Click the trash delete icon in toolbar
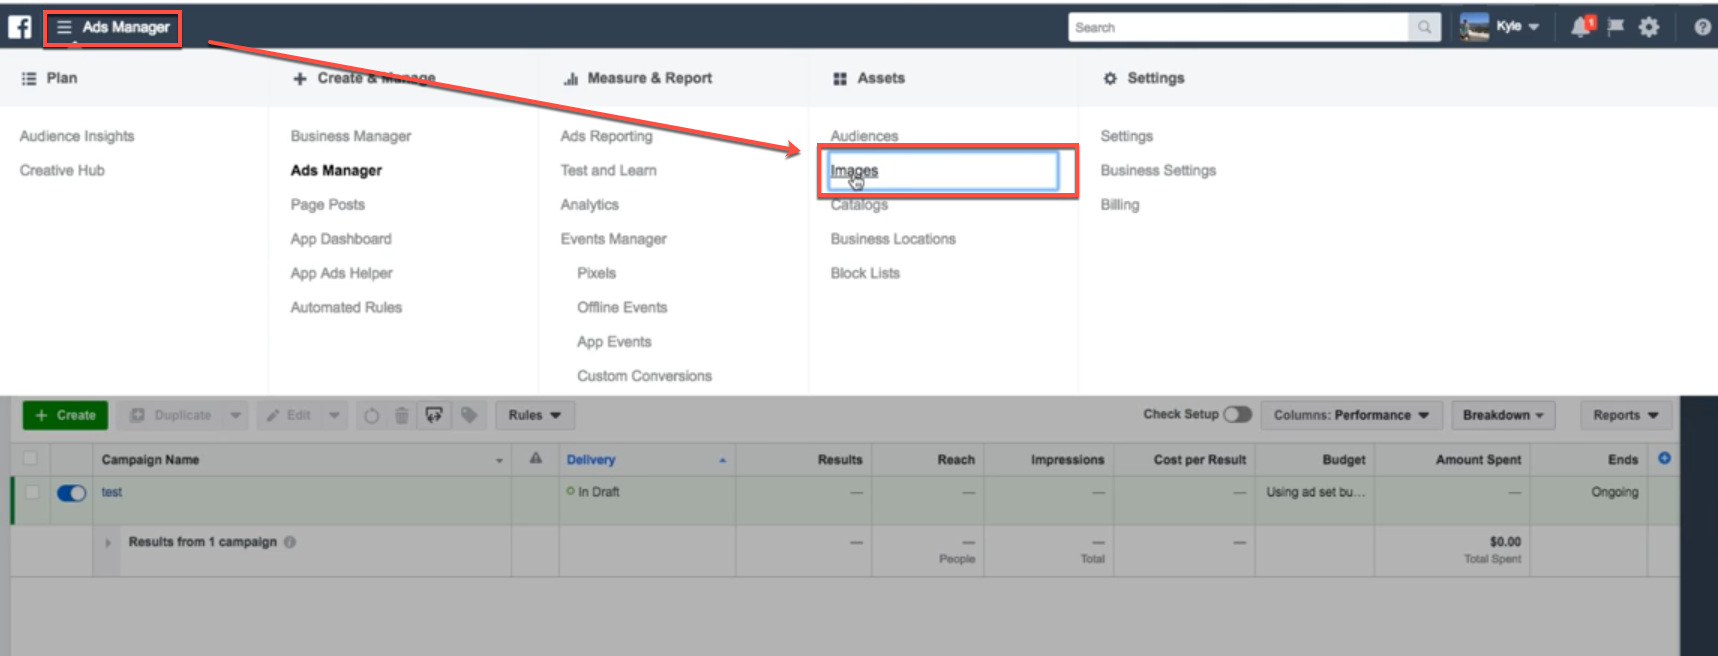 tap(401, 415)
